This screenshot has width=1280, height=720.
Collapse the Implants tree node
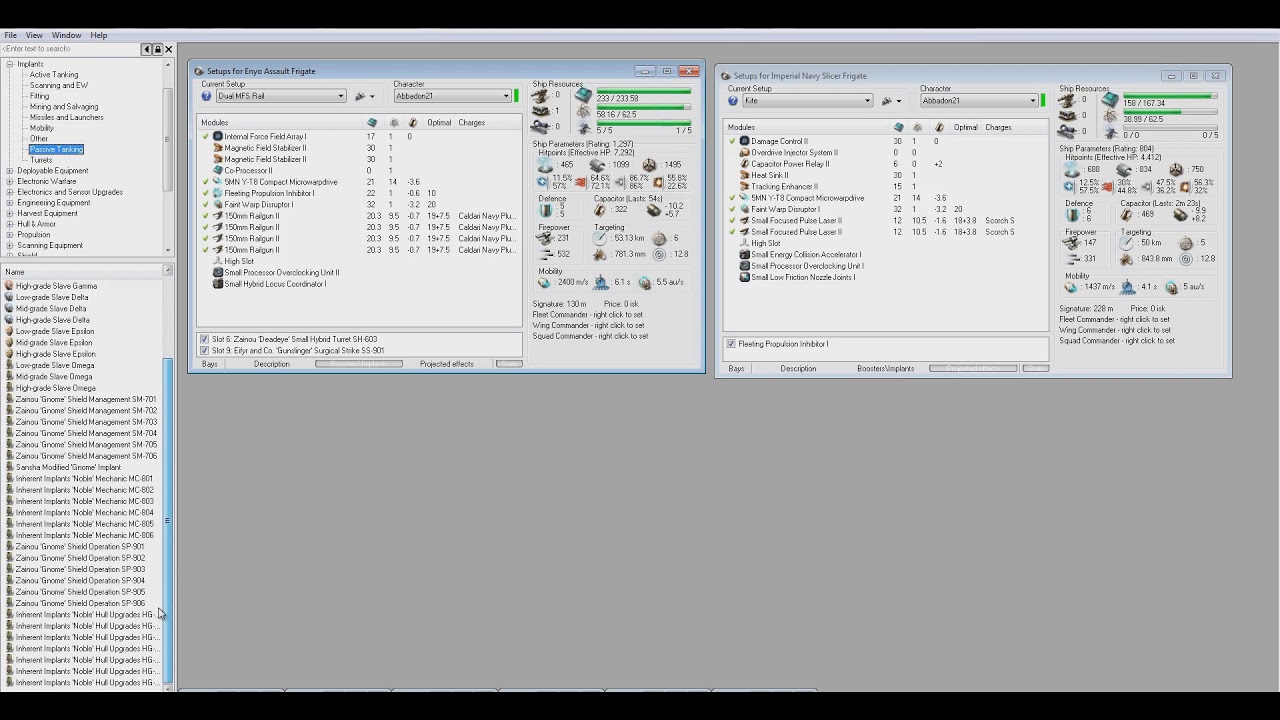coord(10,64)
